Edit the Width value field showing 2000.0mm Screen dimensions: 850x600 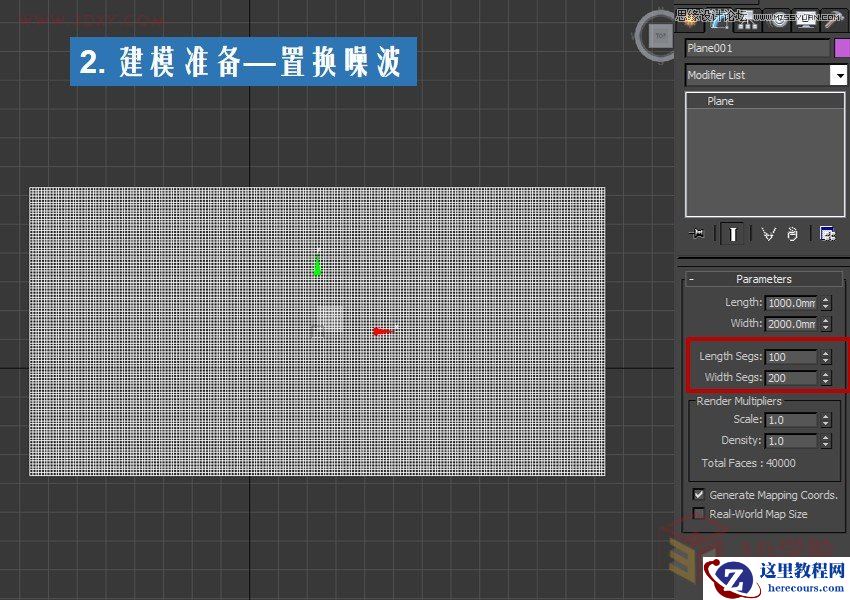(x=793, y=324)
